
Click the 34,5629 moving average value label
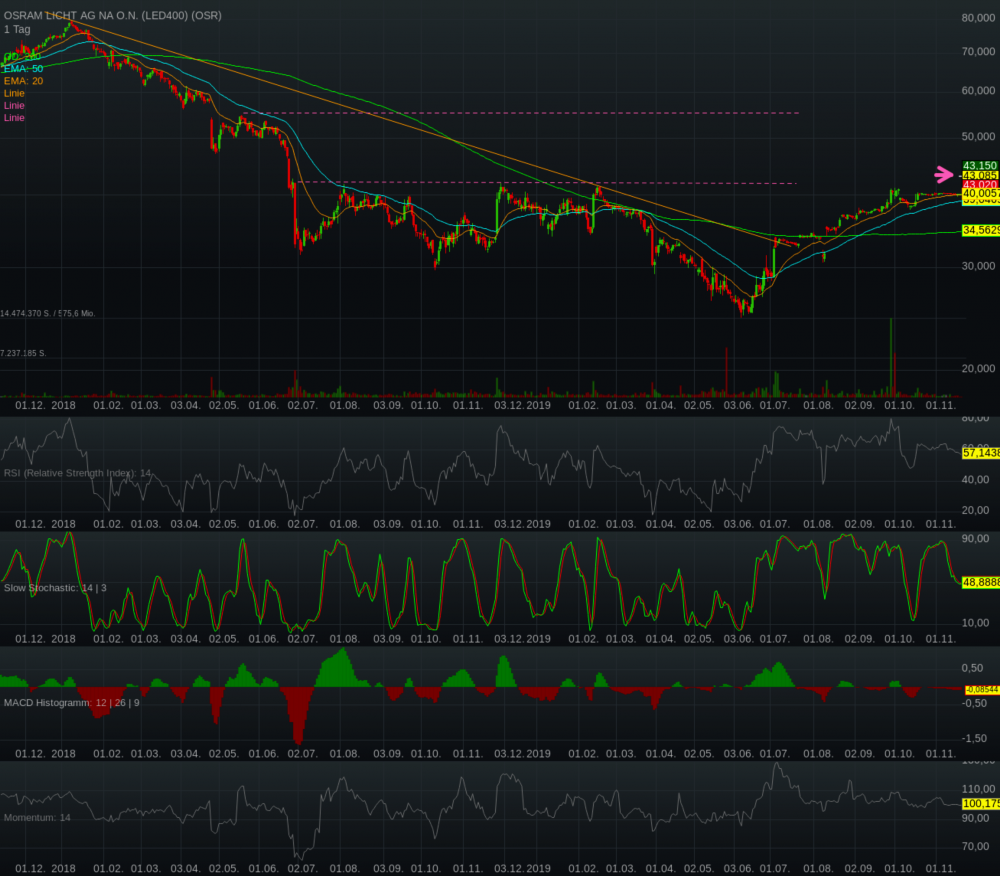pyautogui.click(x=980, y=230)
